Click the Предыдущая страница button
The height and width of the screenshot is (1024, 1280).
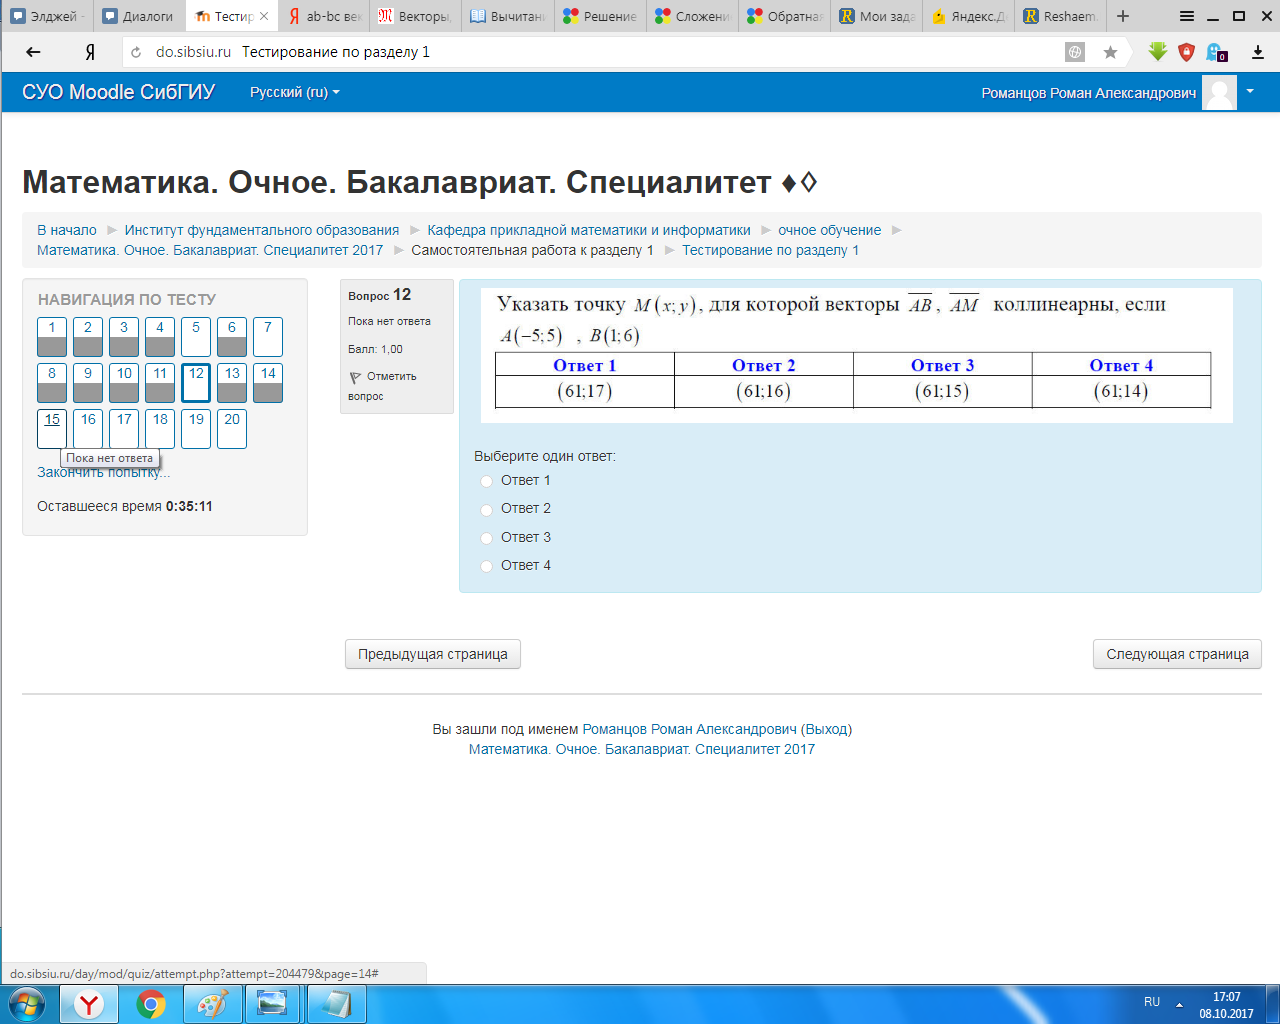[x=433, y=654]
